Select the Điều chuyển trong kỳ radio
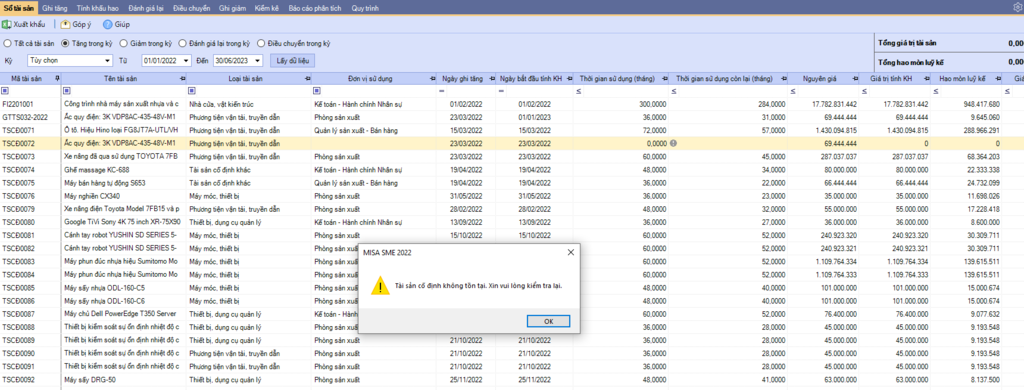The image size is (1024, 390). pyautogui.click(x=261, y=44)
